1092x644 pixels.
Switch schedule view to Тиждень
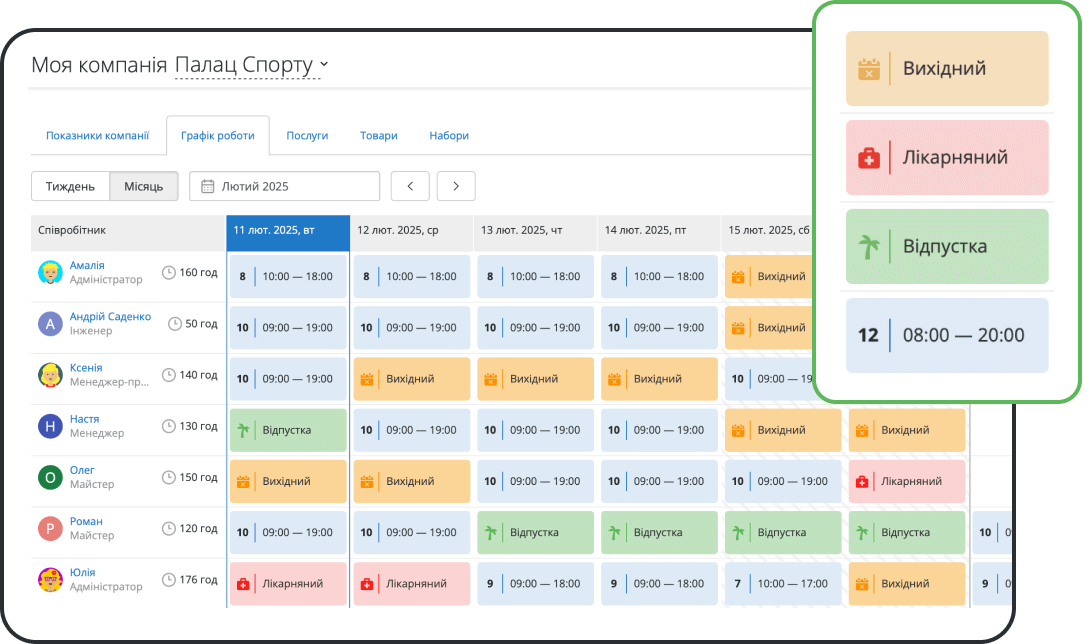(x=70, y=186)
